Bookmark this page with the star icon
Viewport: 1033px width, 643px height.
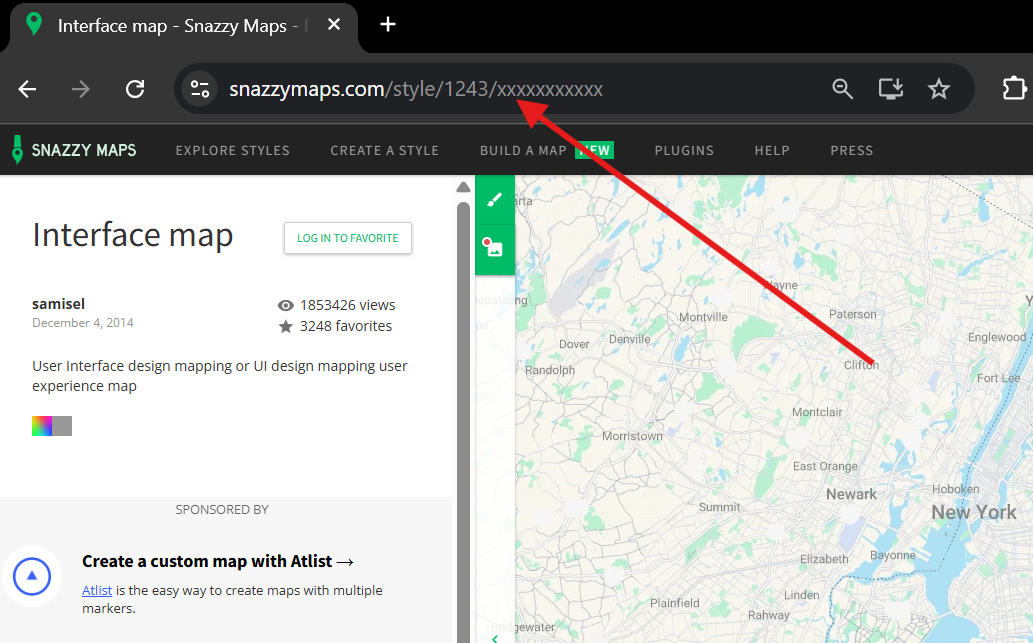[x=939, y=88]
